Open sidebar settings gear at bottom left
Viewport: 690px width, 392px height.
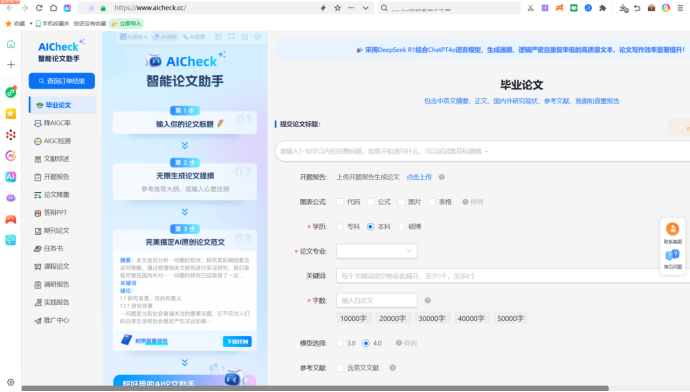[11, 382]
